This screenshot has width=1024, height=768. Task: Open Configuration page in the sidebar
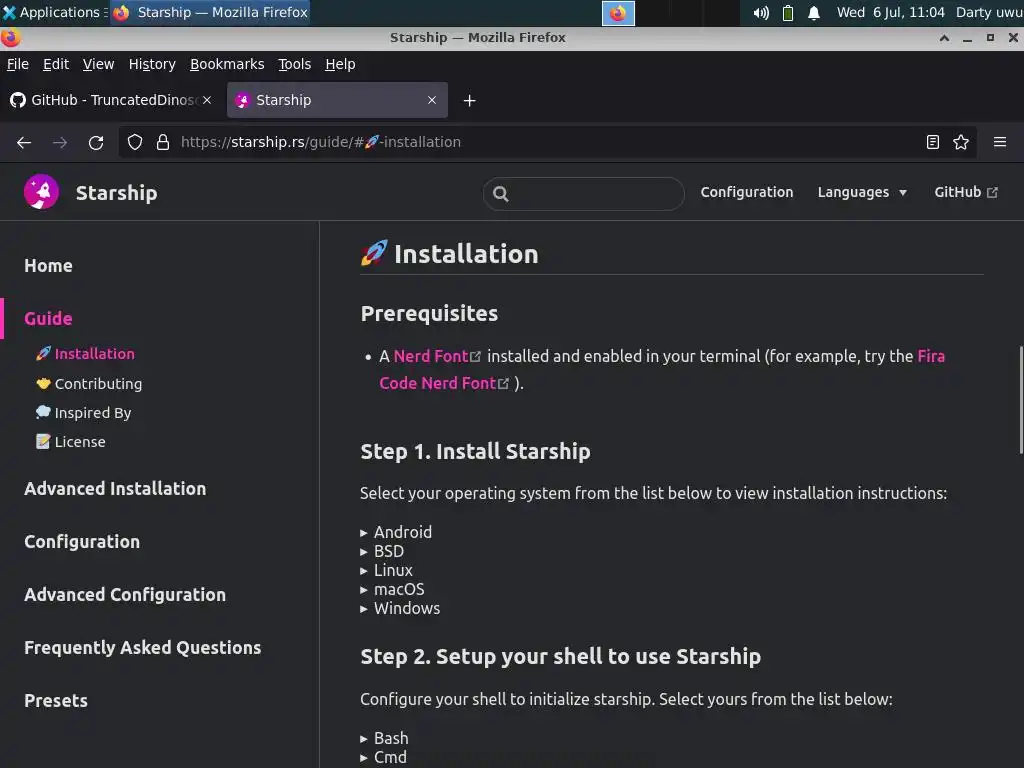click(82, 541)
